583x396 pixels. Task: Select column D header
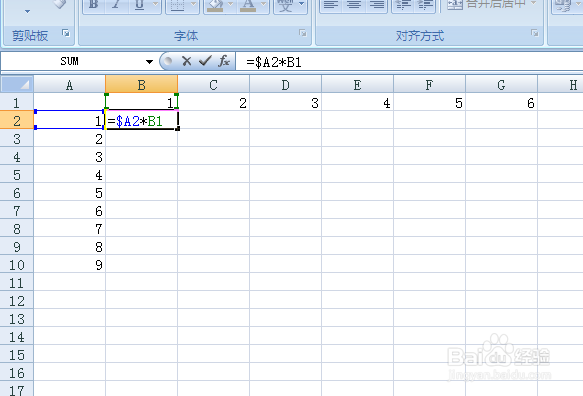pyautogui.click(x=285, y=85)
